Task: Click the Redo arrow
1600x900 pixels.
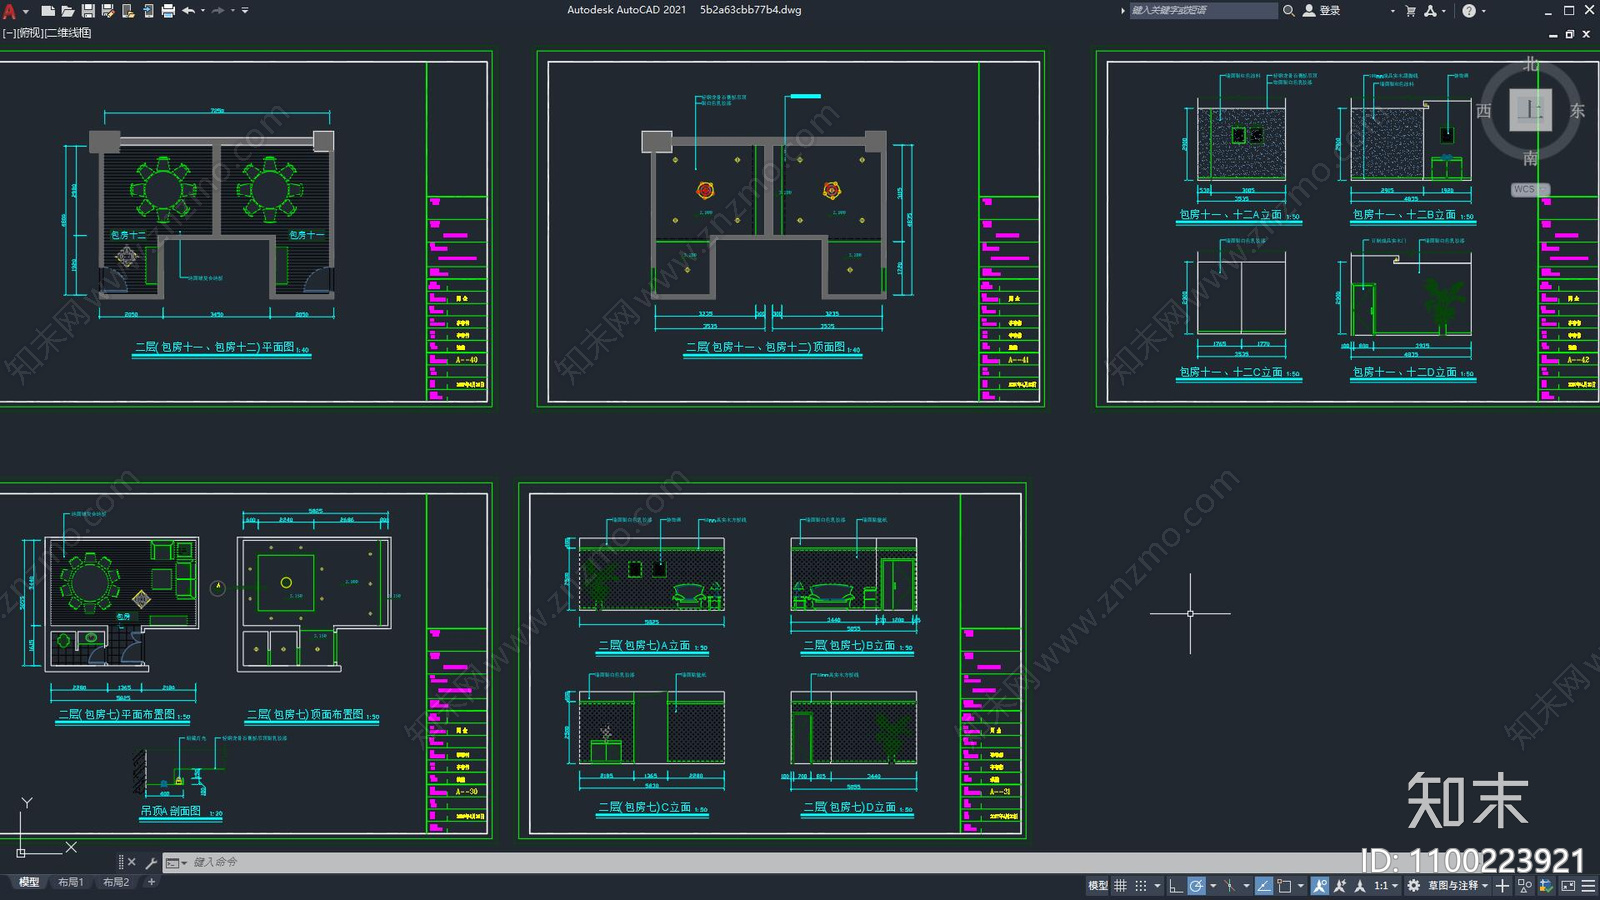Action: point(218,11)
